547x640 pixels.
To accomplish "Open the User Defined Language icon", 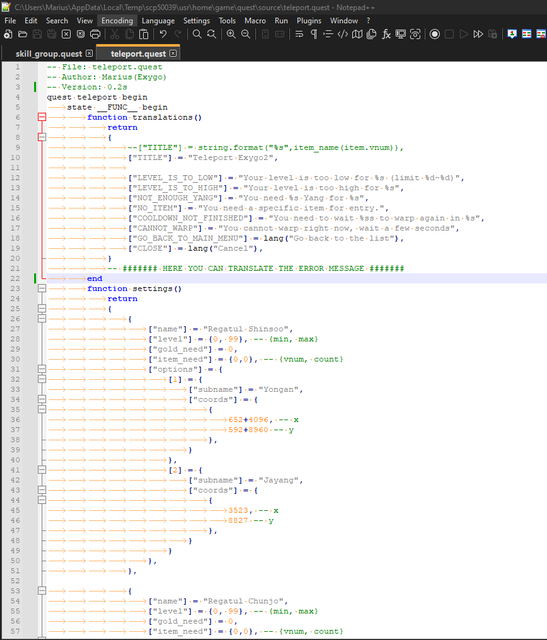I will [x=343, y=34].
